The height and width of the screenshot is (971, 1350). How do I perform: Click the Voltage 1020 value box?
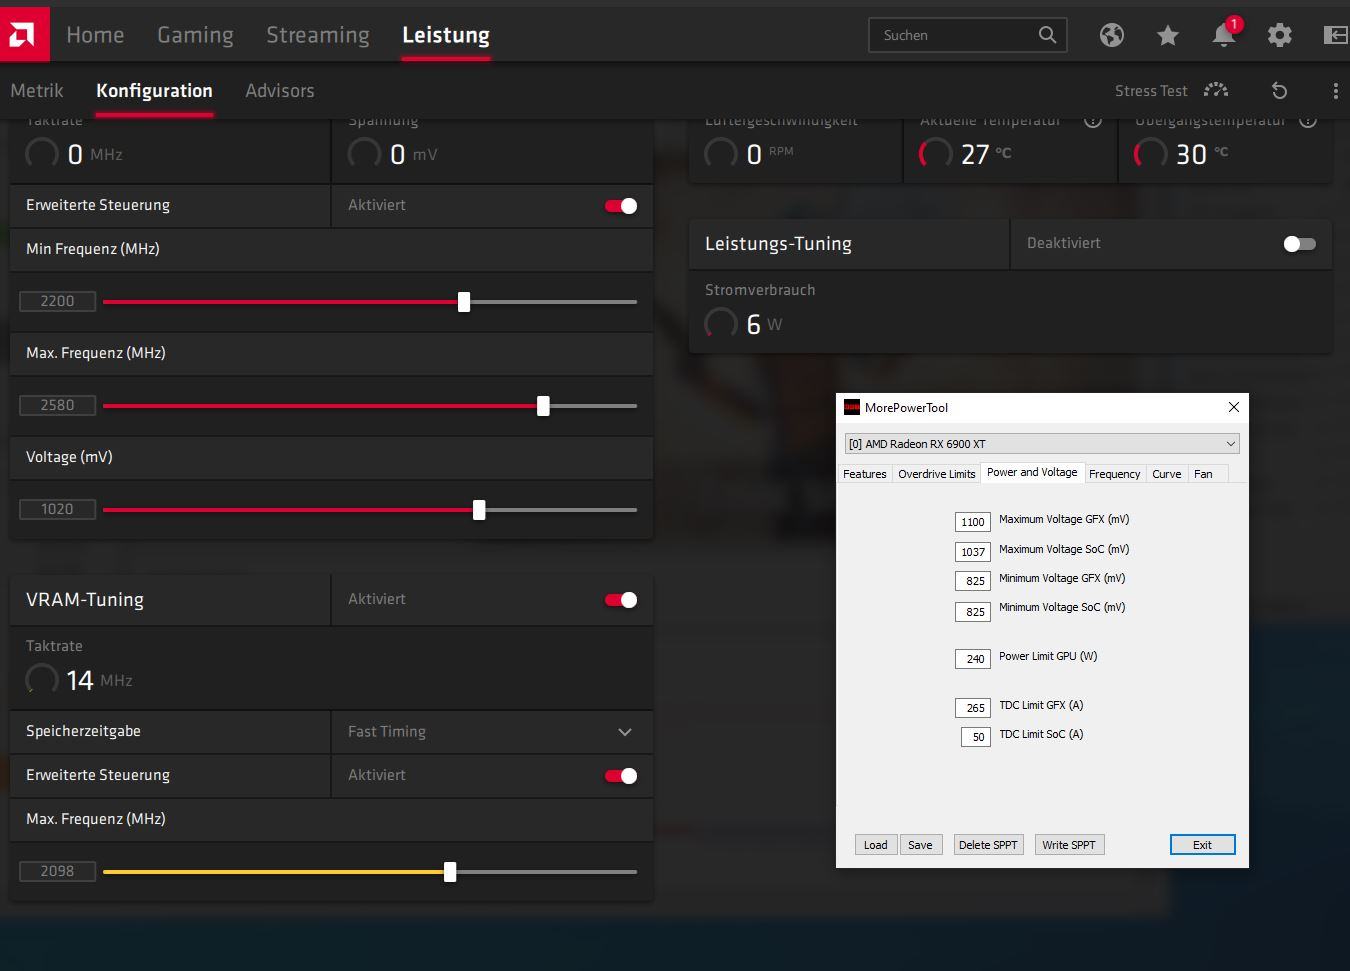pyautogui.click(x=57, y=509)
